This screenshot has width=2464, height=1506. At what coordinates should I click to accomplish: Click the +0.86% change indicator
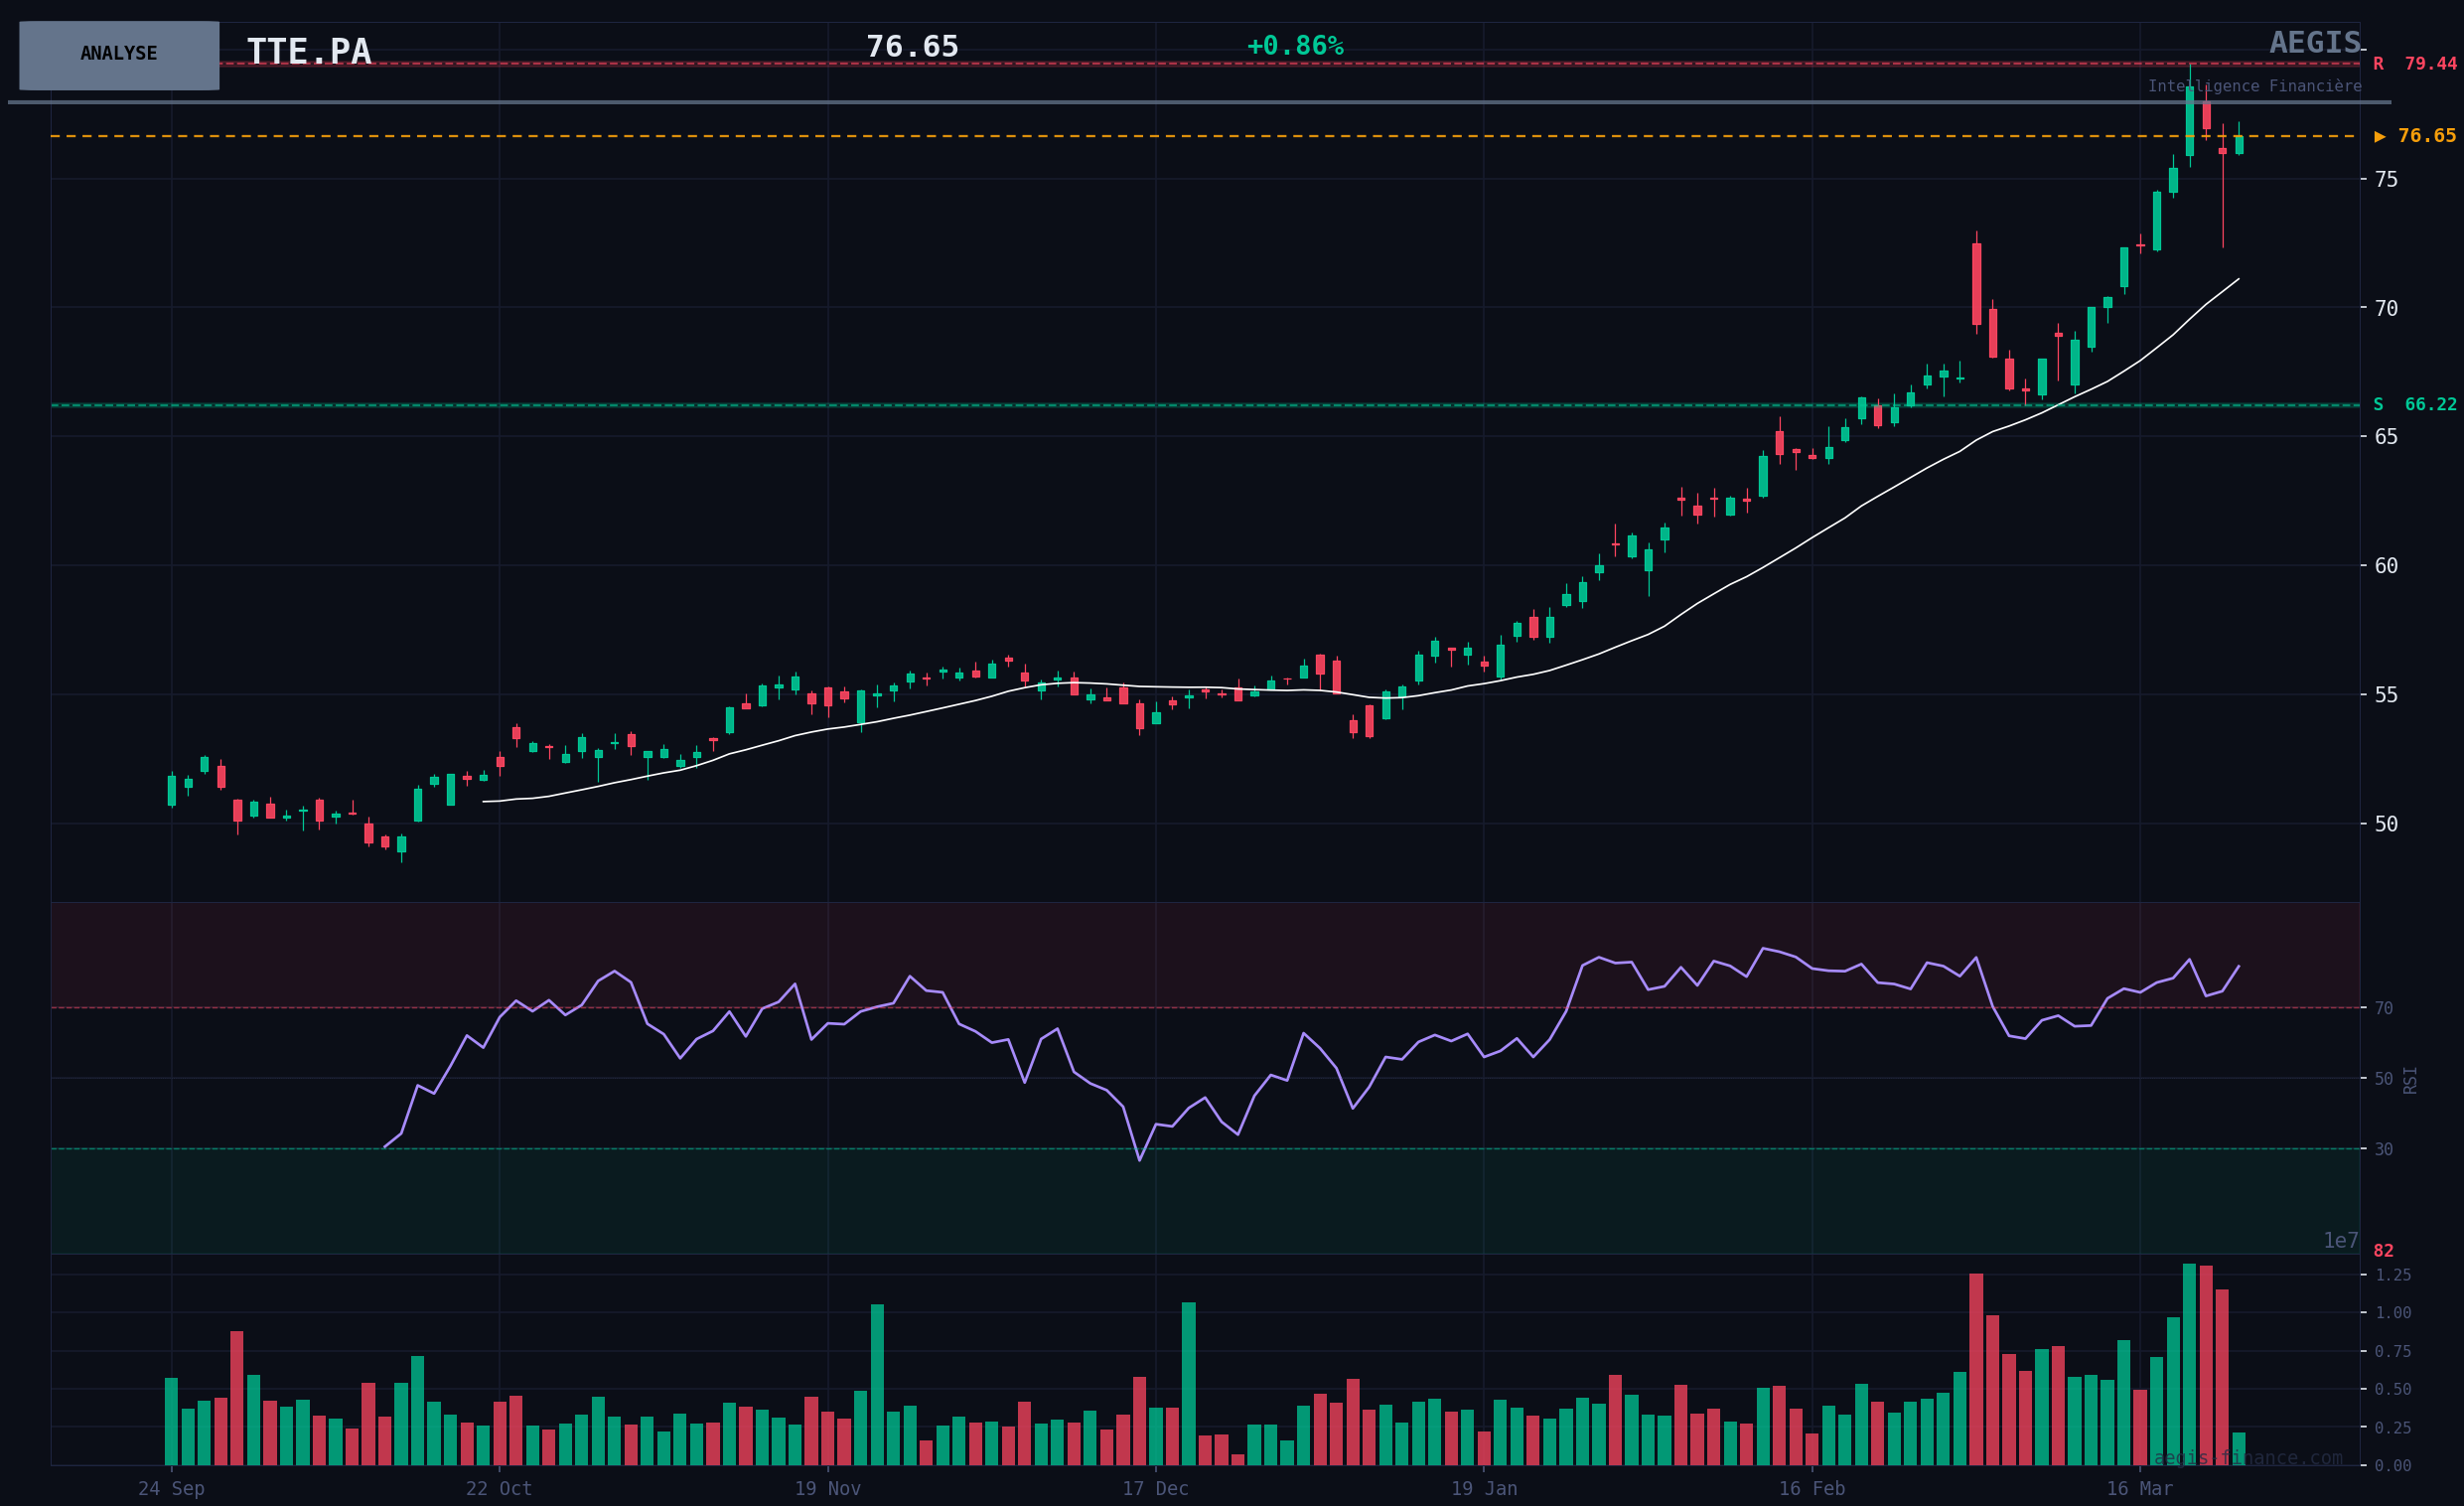[x=1295, y=47]
